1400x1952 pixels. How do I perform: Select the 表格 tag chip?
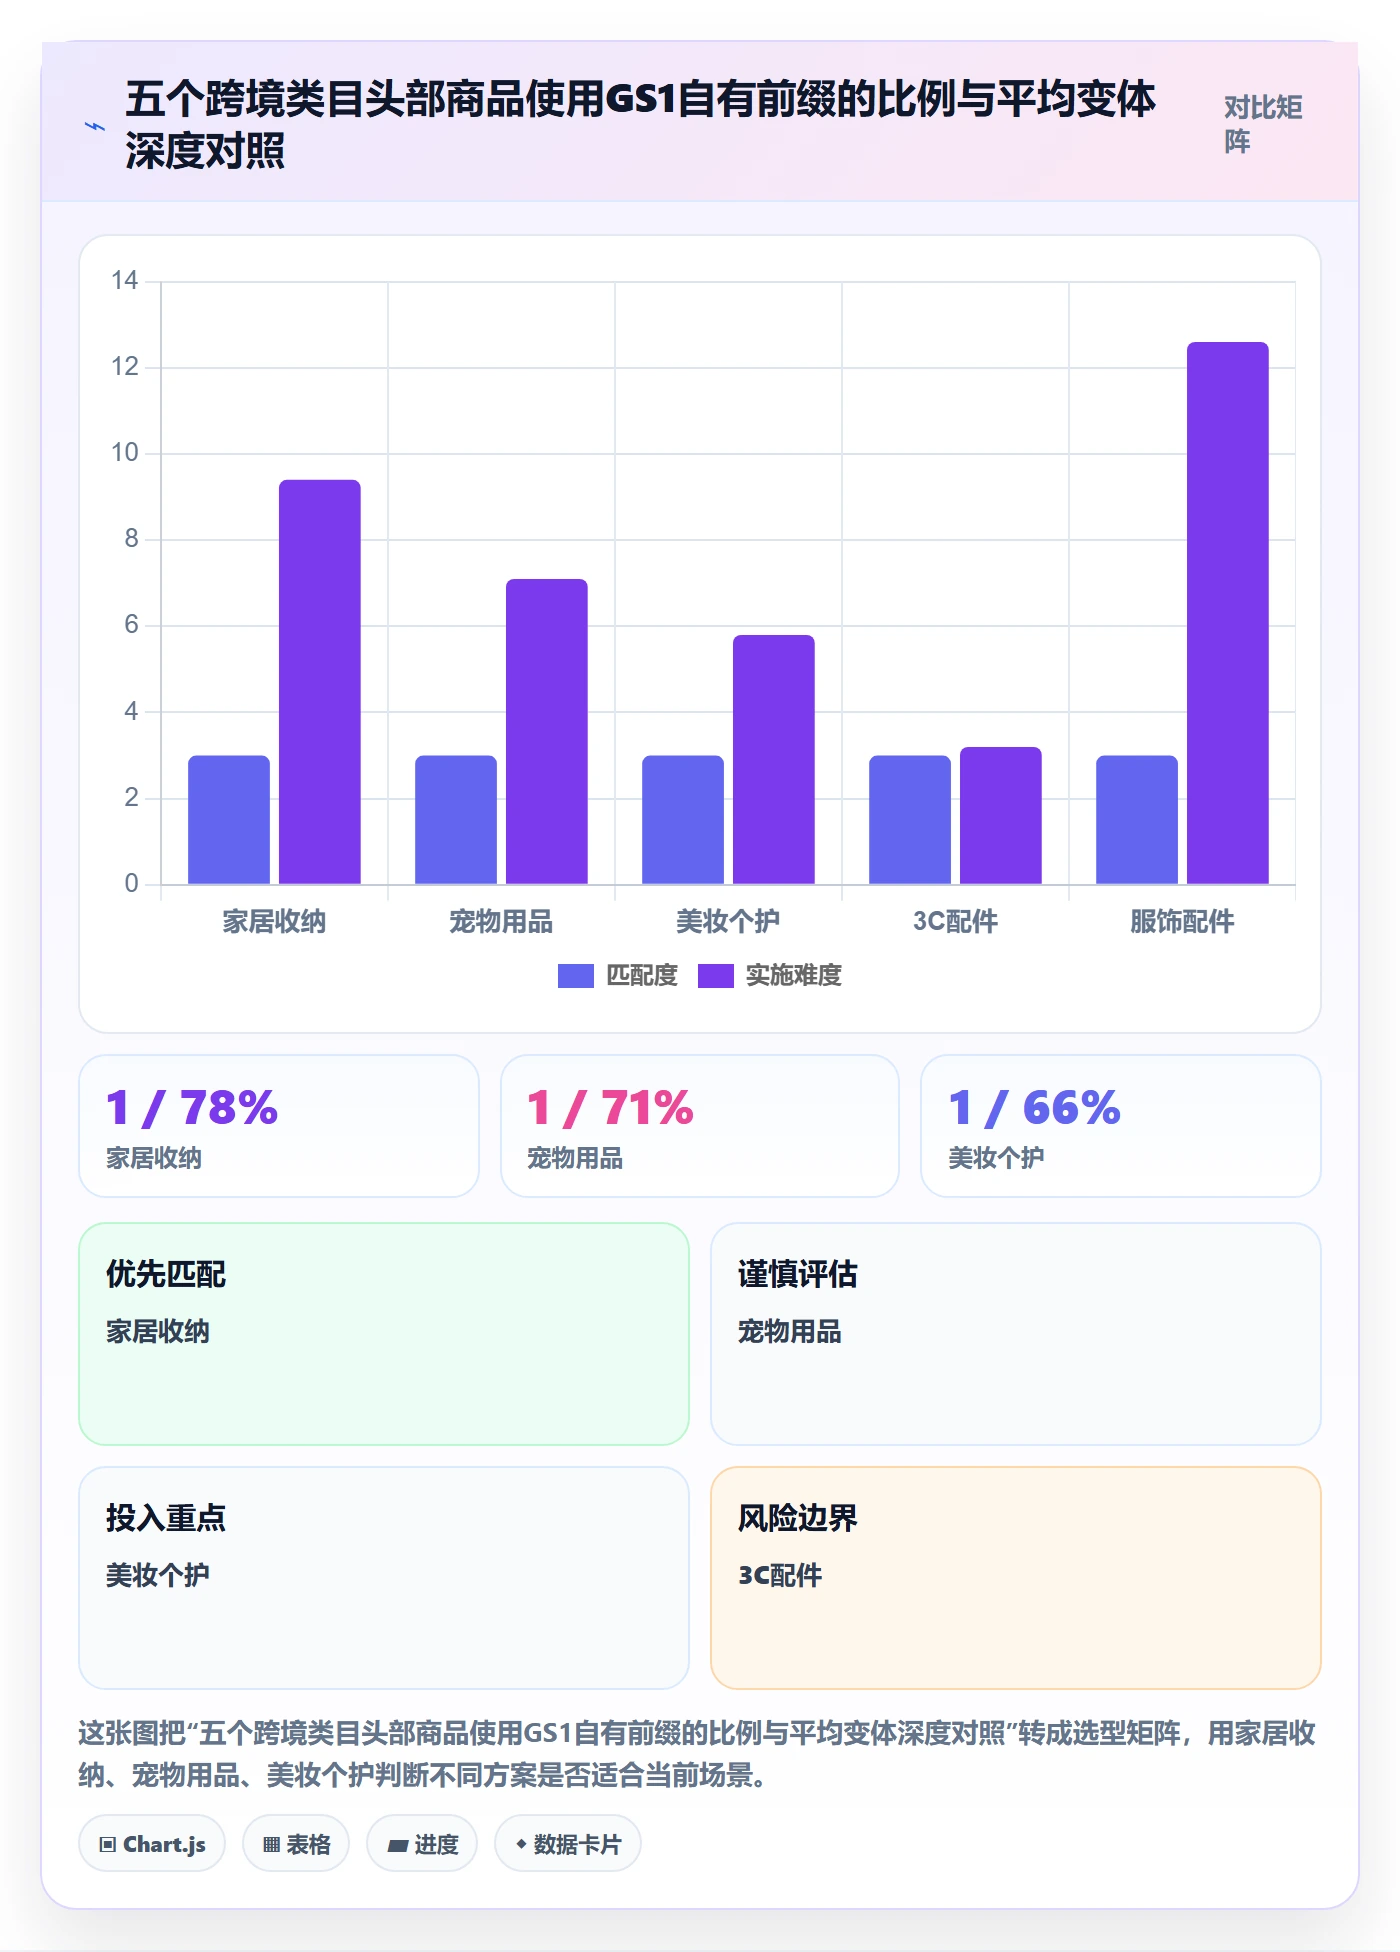coord(296,1843)
